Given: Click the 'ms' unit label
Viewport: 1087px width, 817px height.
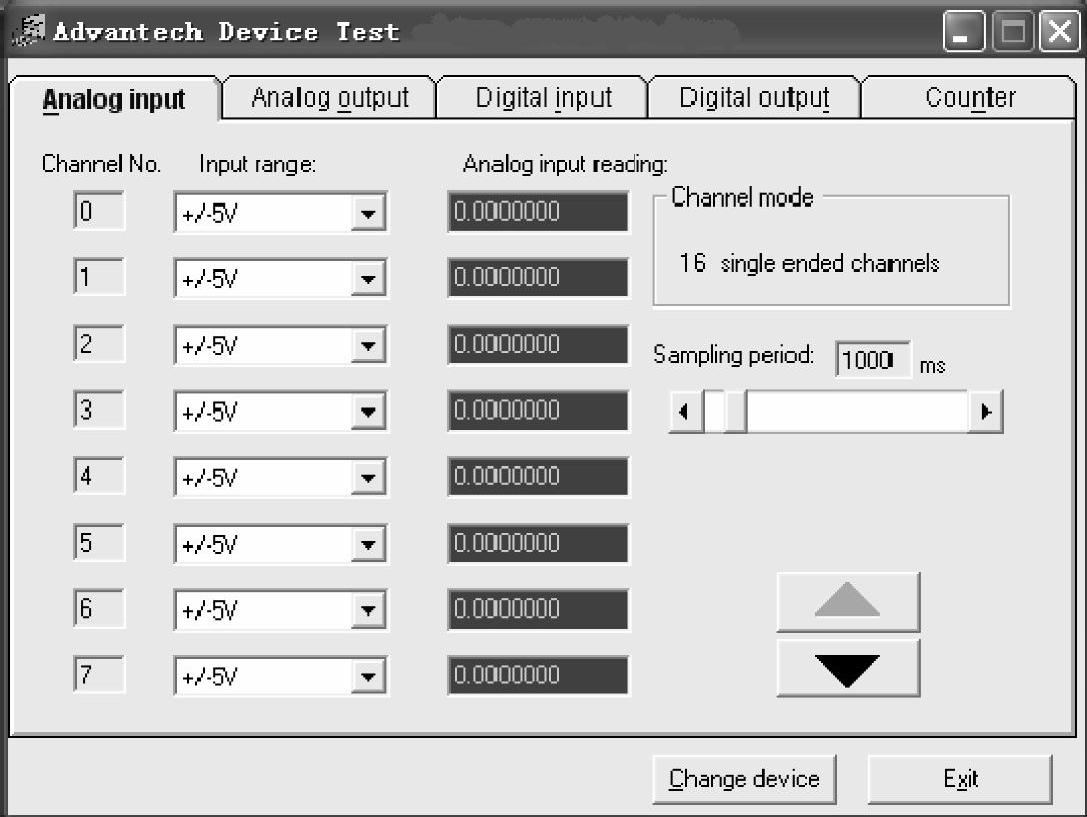Looking at the screenshot, I should coord(932,366).
